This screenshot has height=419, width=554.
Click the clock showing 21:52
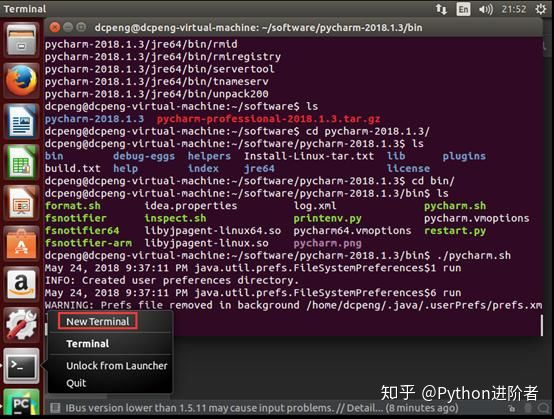tap(514, 9)
